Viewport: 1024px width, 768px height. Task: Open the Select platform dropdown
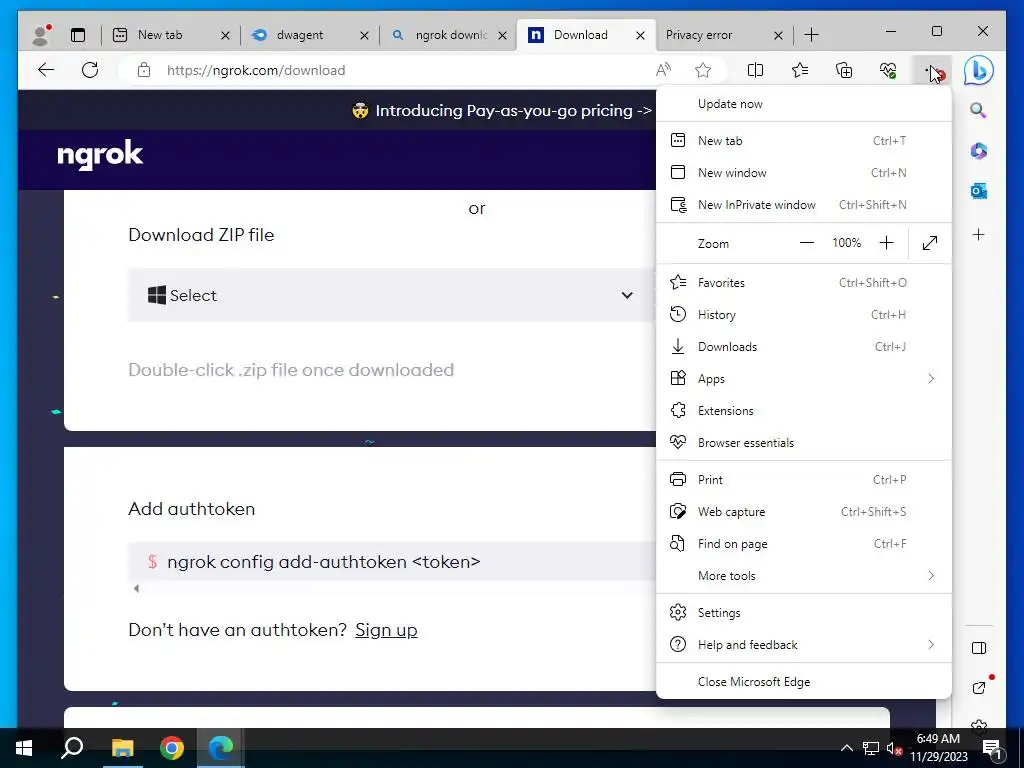391,295
